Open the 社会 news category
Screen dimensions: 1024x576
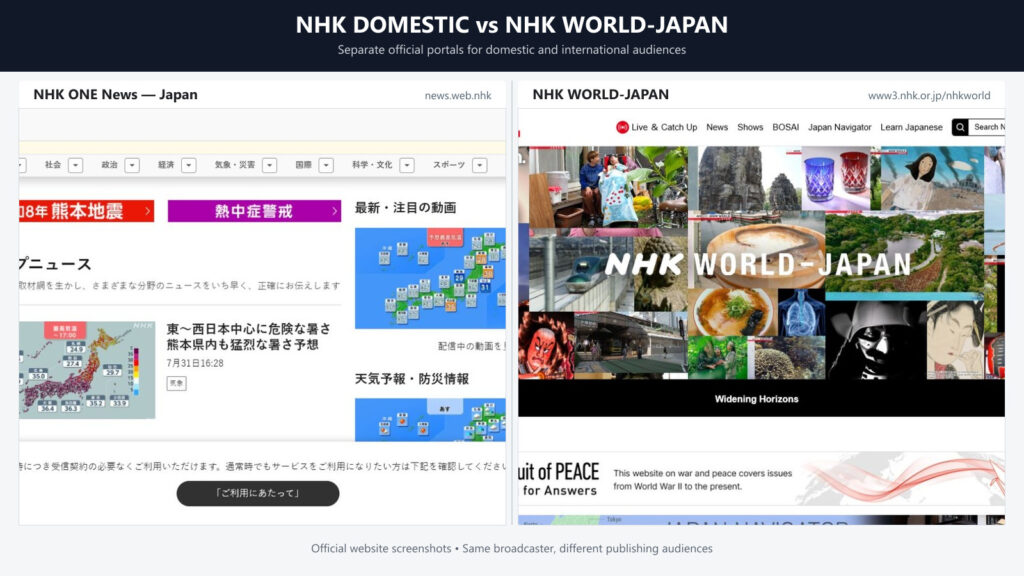click(x=53, y=165)
